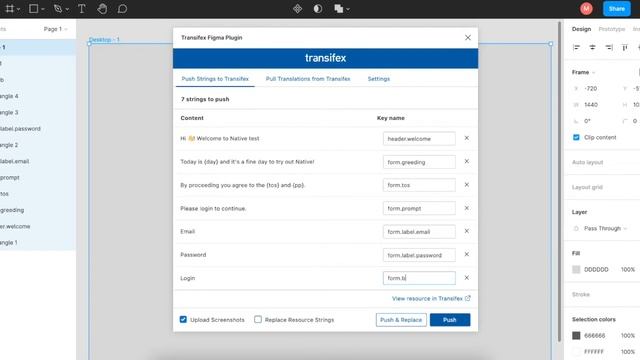Image resolution: width=640 pixels, height=360 pixels.
Task: Enable Replace Resource Strings checkbox
Action: [258, 319]
